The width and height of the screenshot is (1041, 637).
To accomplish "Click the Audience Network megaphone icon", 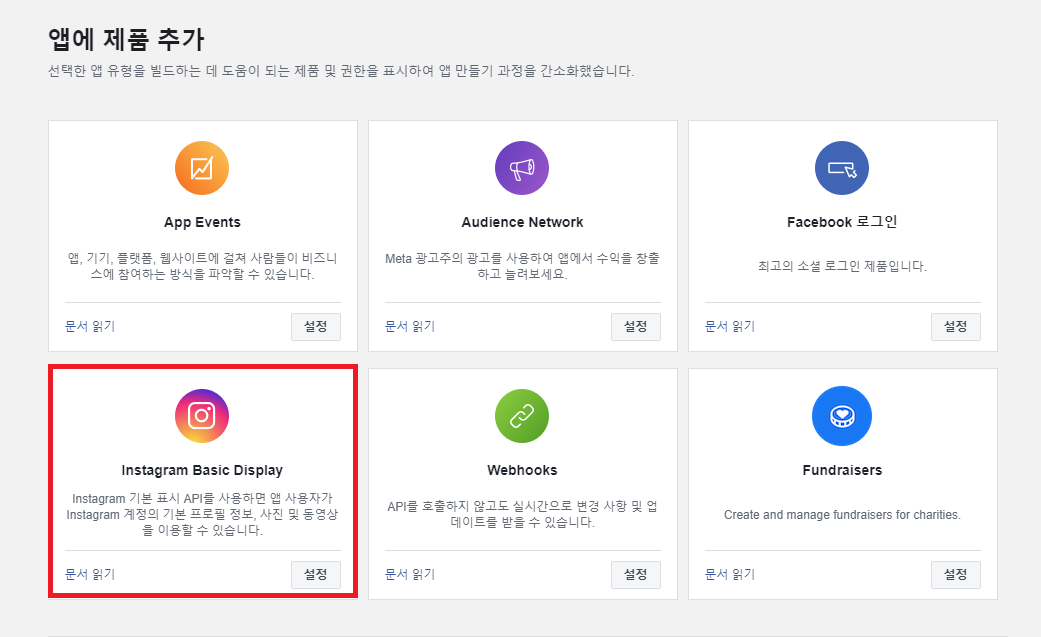I will click(x=522, y=168).
